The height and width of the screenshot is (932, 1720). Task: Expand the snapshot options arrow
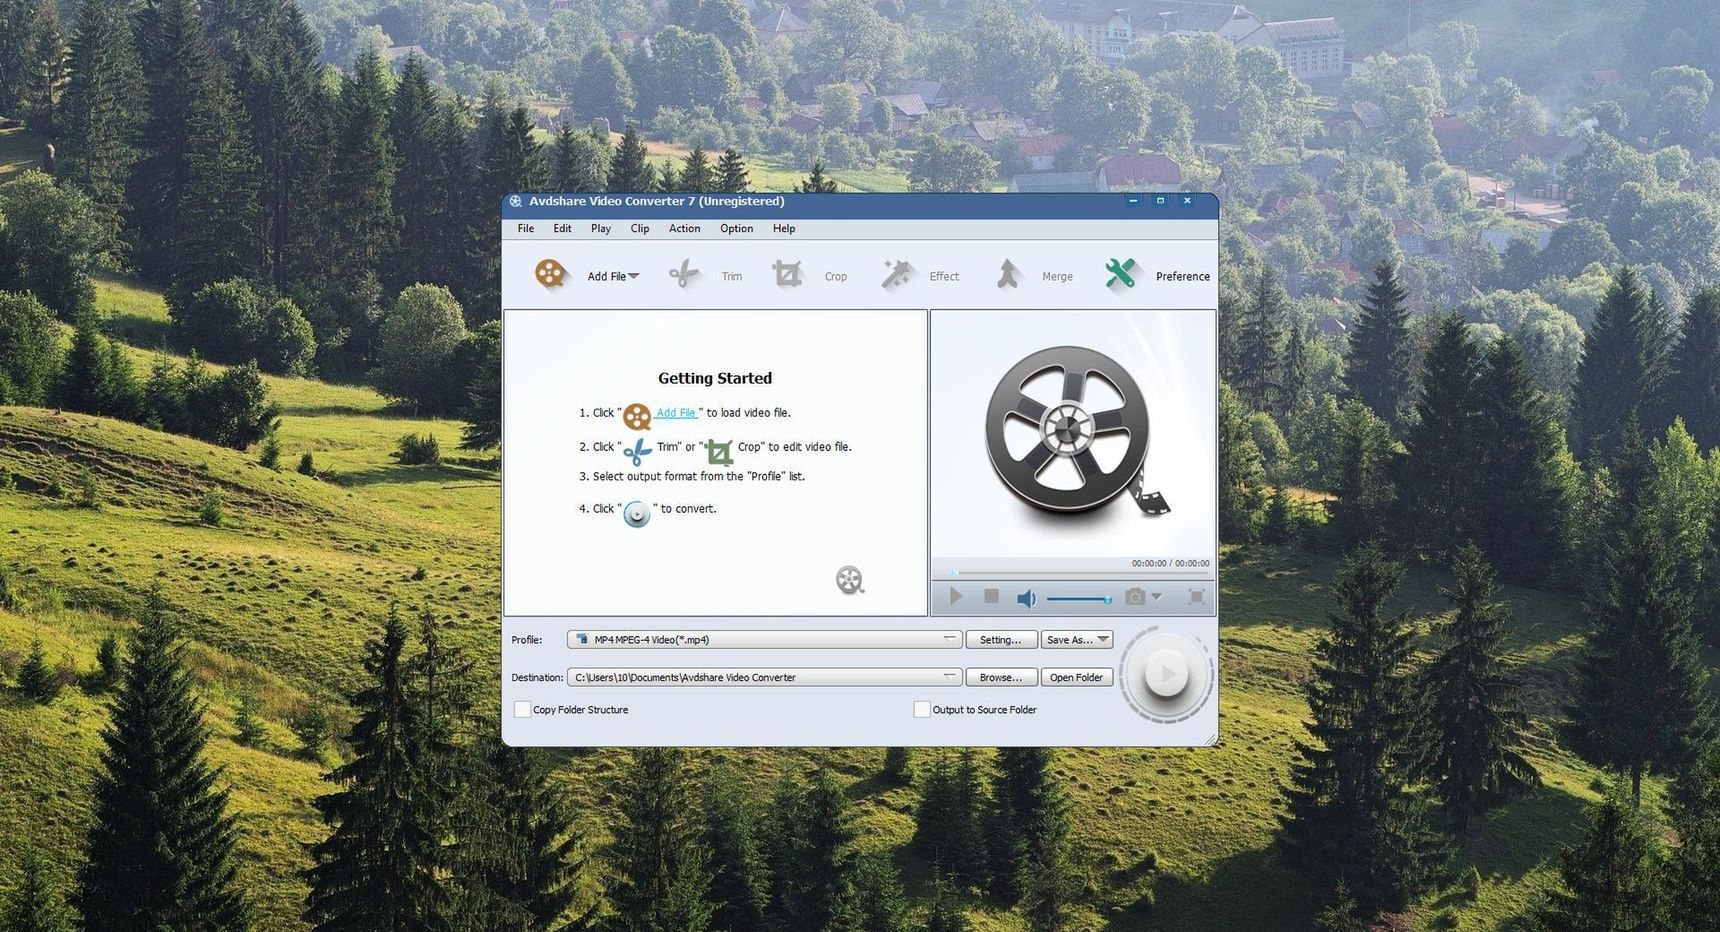[1157, 597]
